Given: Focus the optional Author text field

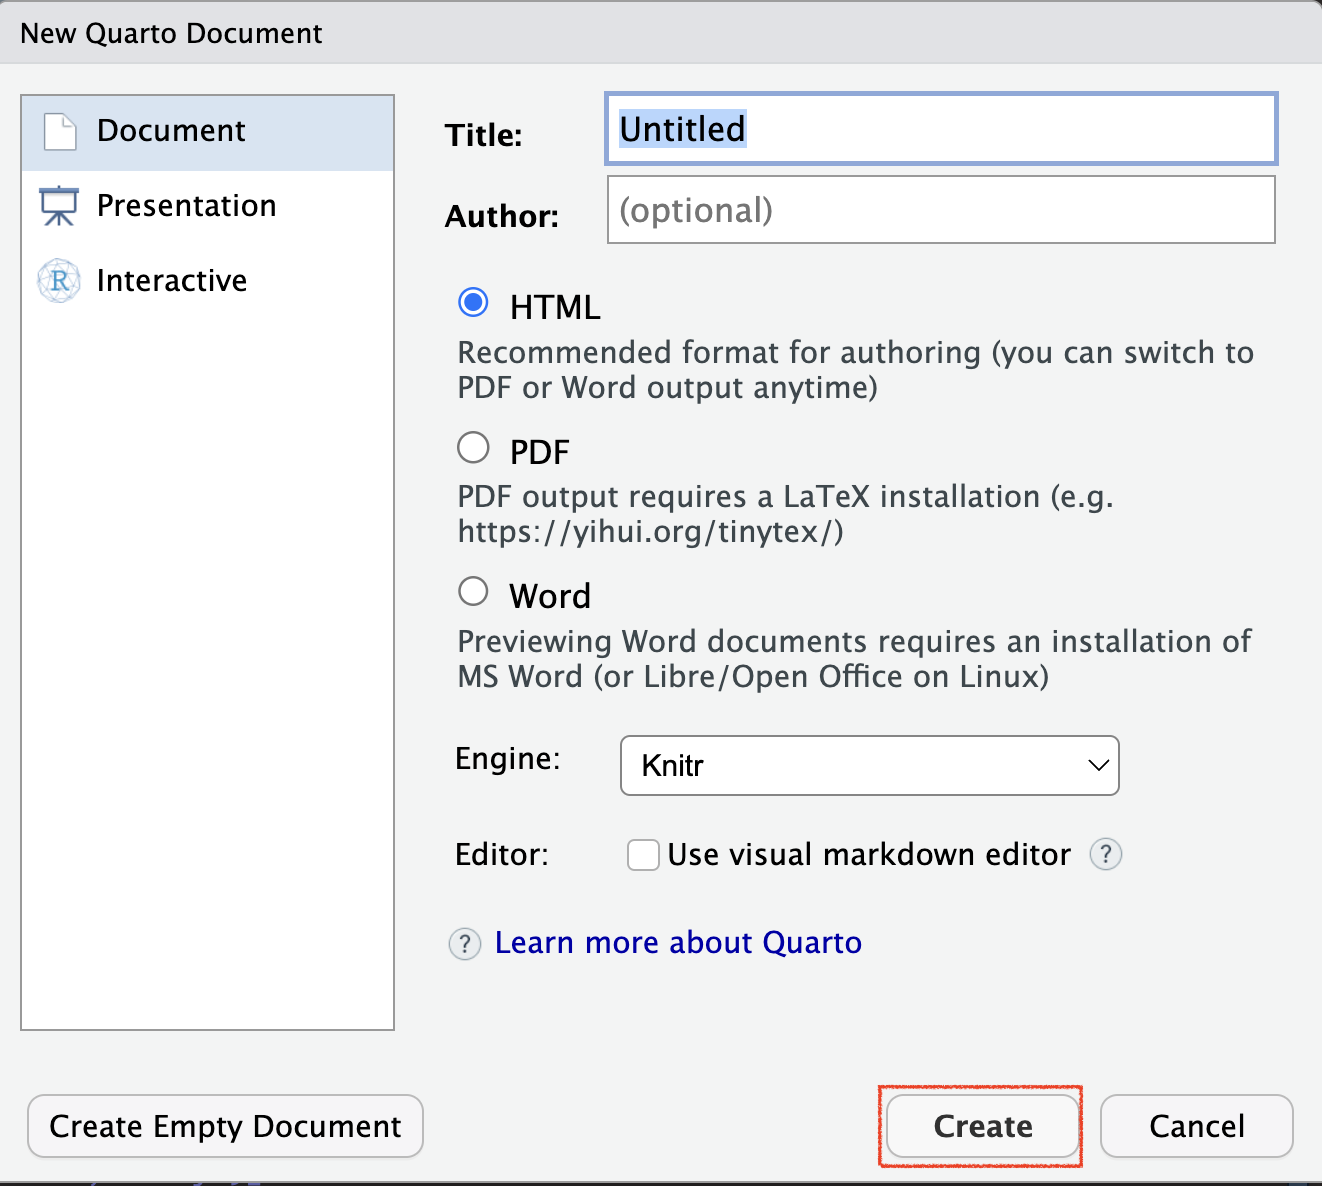Looking at the screenshot, I should 940,210.
